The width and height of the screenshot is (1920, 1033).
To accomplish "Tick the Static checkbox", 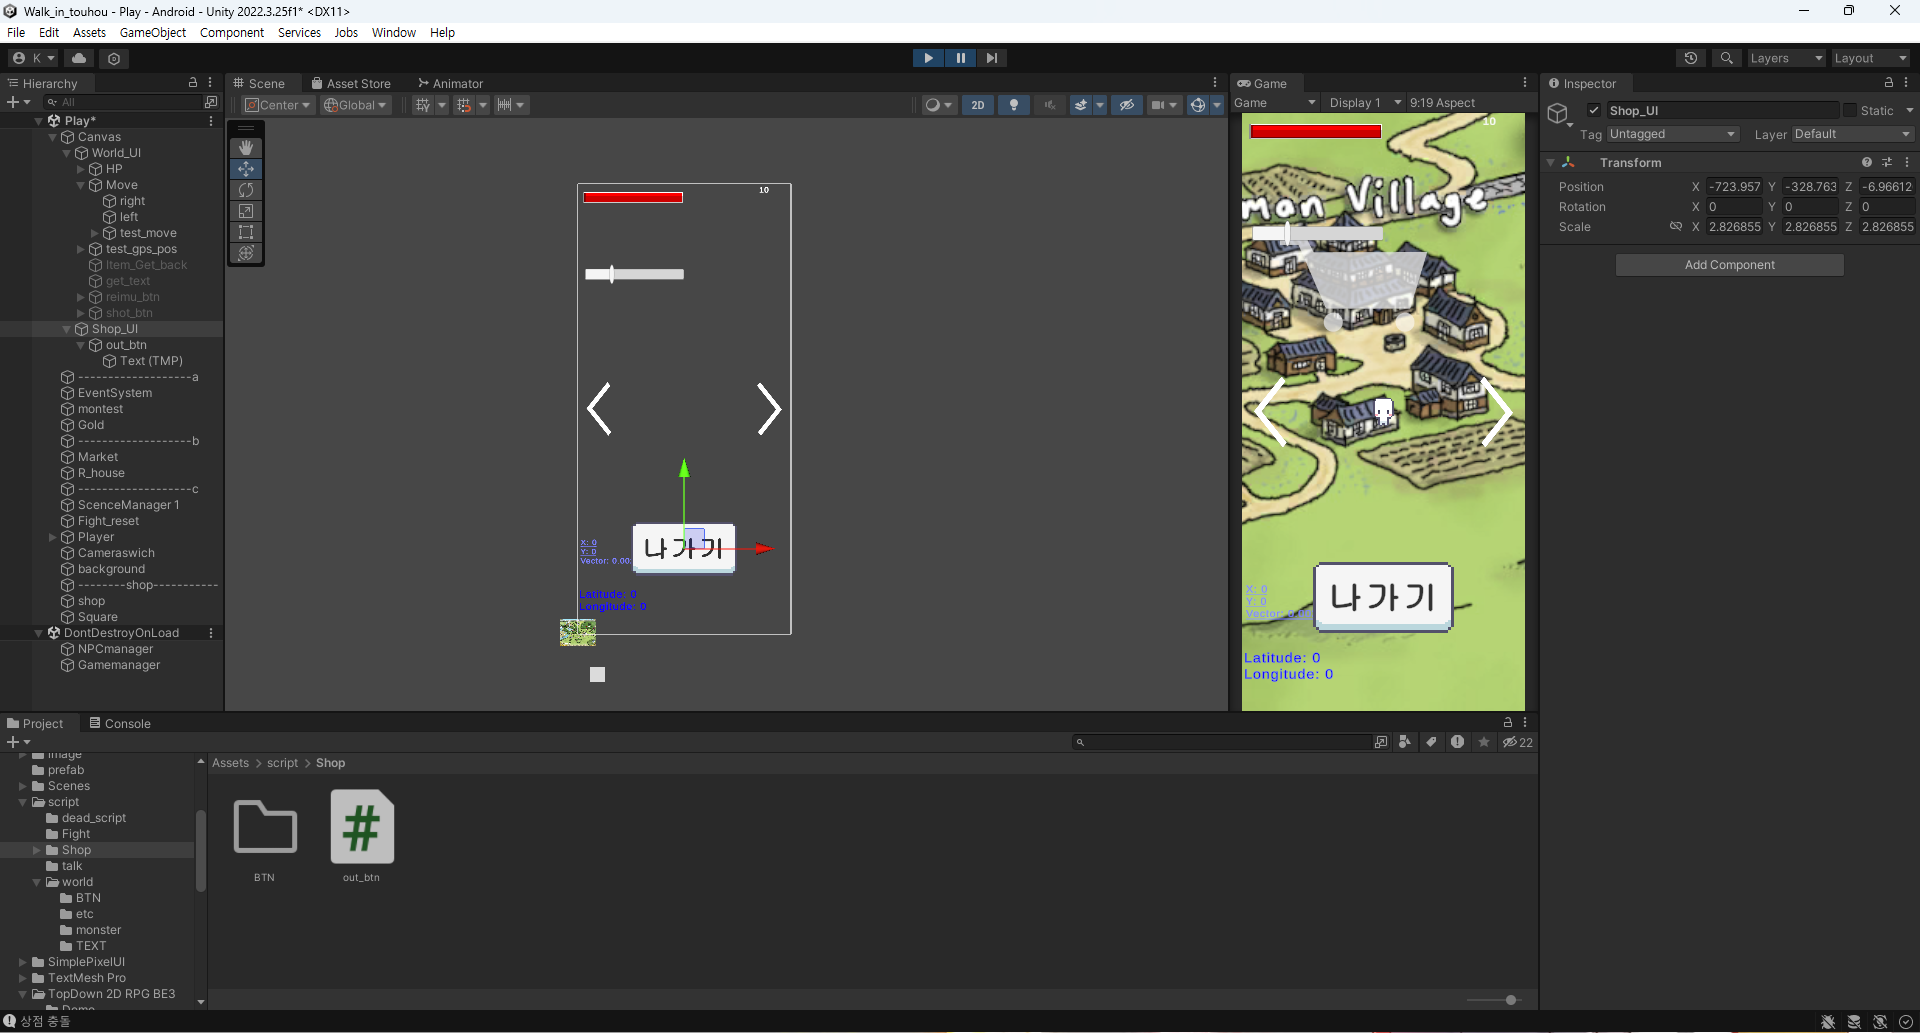I will tap(1850, 111).
